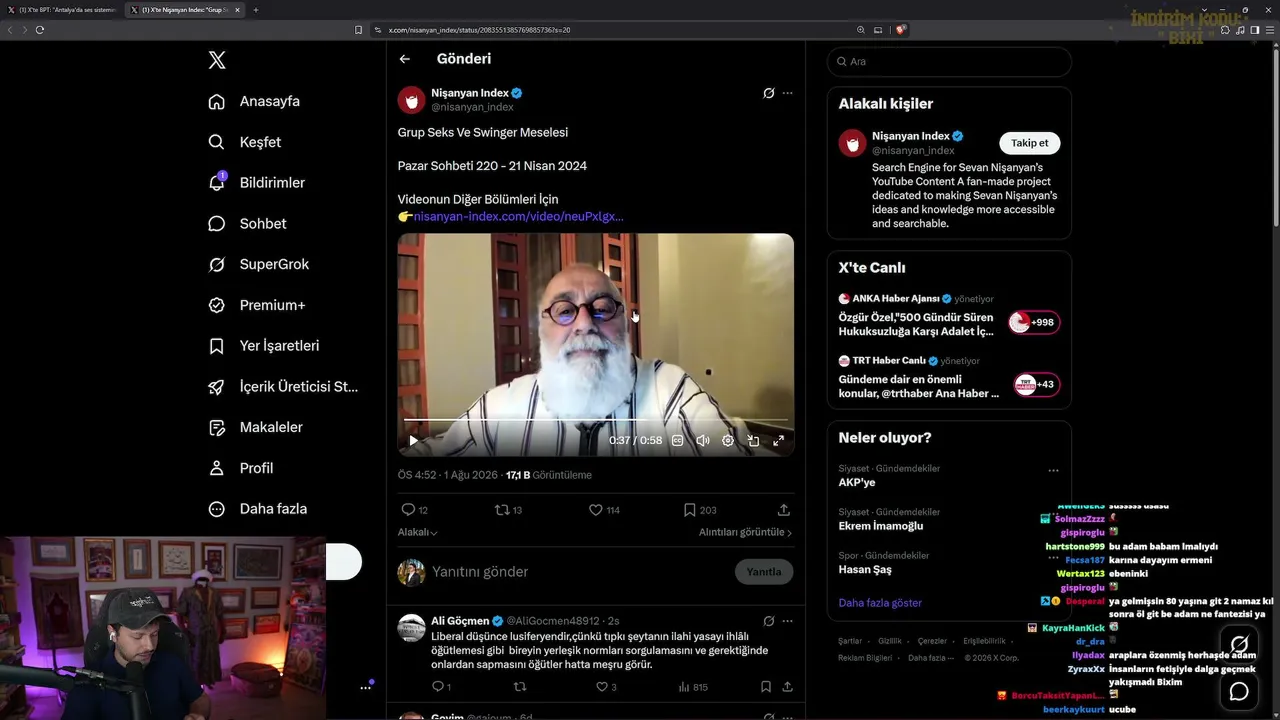1280x720 pixels.
Task: Open the three-dot menu on the main post
Action: (787, 93)
